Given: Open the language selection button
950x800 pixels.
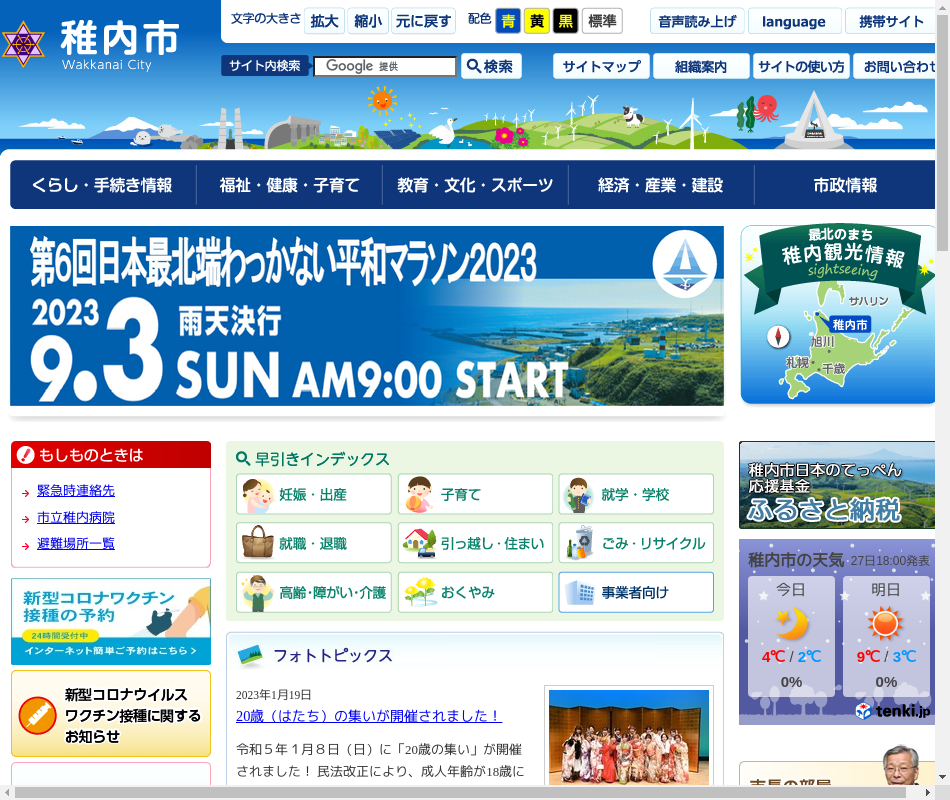Looking at the screenshot, I should click(x=793, y=21).
